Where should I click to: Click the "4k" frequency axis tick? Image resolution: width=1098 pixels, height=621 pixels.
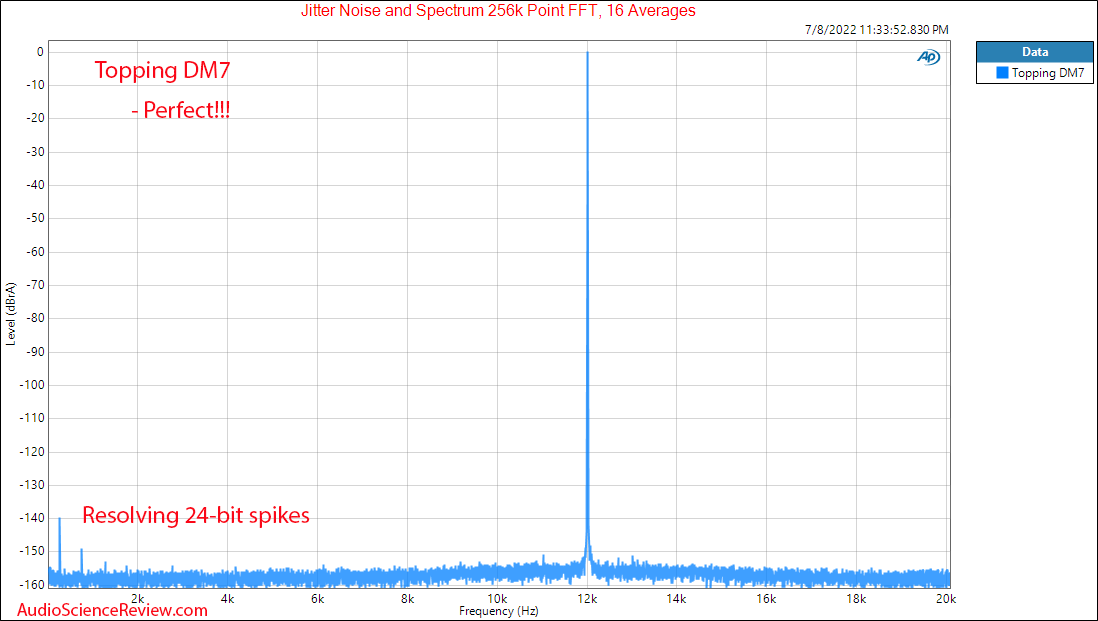pos(228,599)
